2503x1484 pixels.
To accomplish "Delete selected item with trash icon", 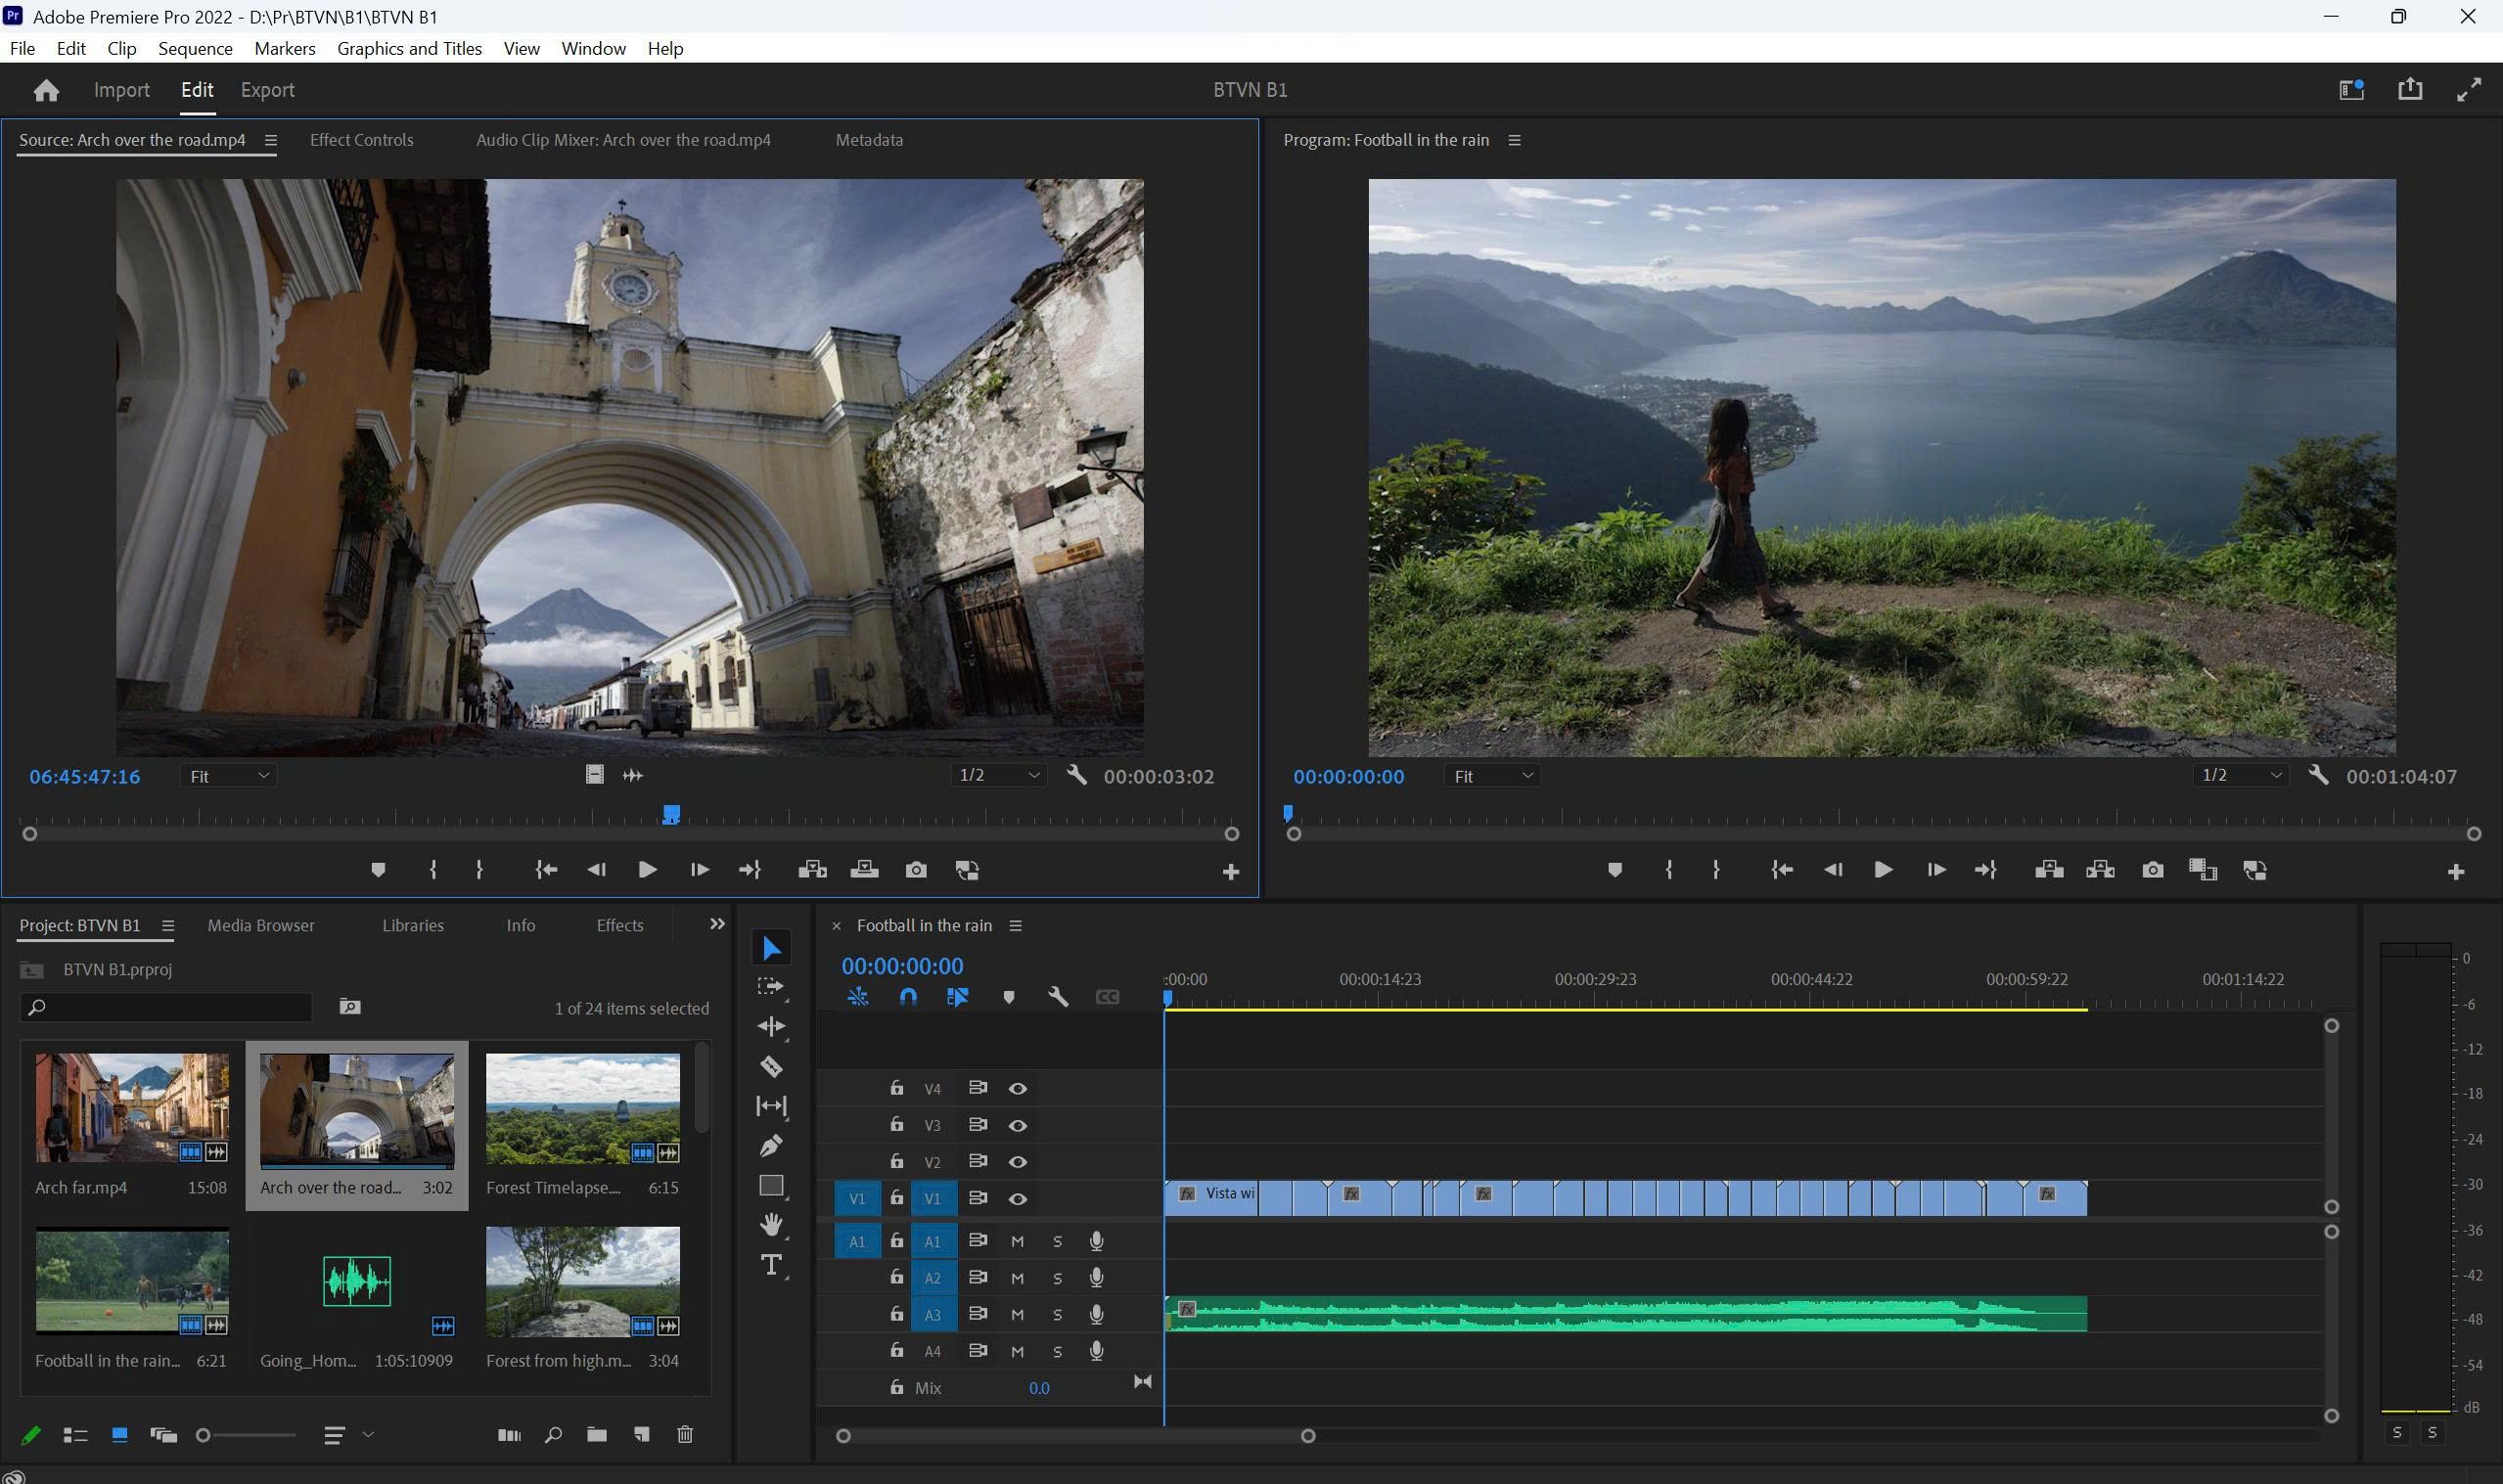I will coord(685,1435).
